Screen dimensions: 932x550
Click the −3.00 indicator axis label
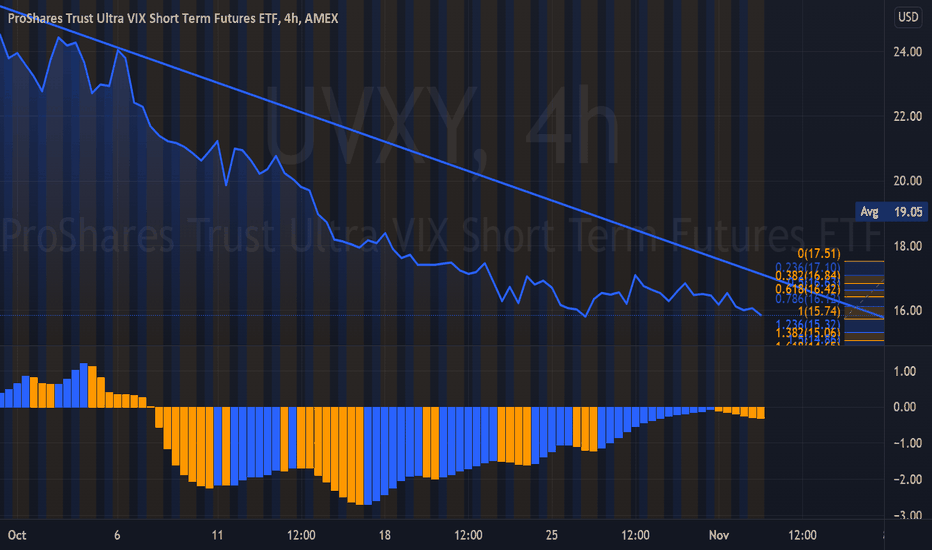[x=907, y=515]
